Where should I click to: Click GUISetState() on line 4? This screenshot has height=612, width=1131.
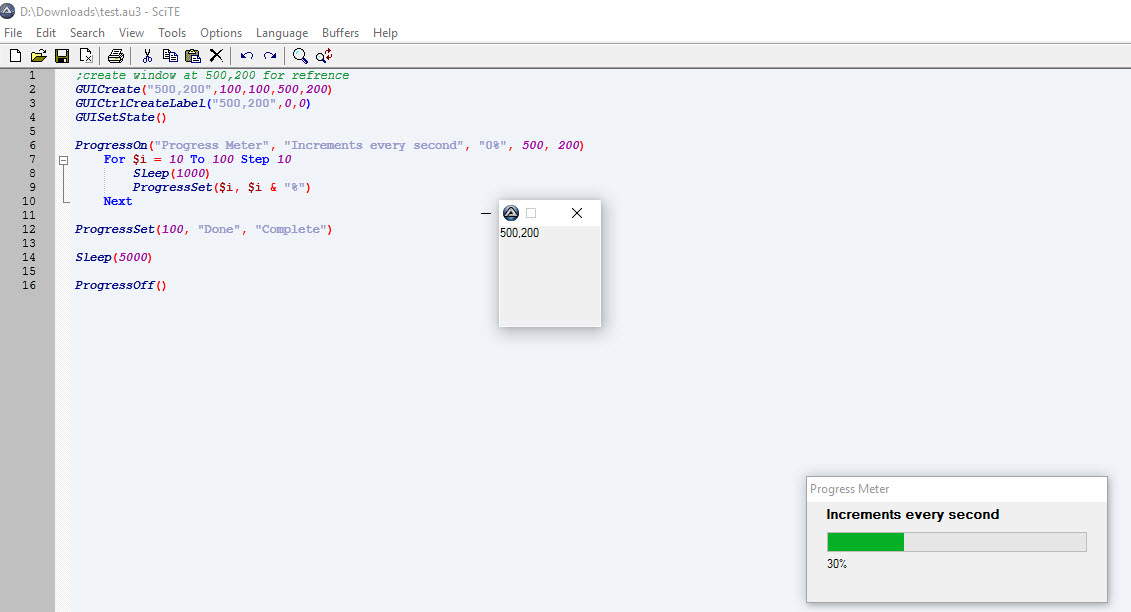pos(120,117)
